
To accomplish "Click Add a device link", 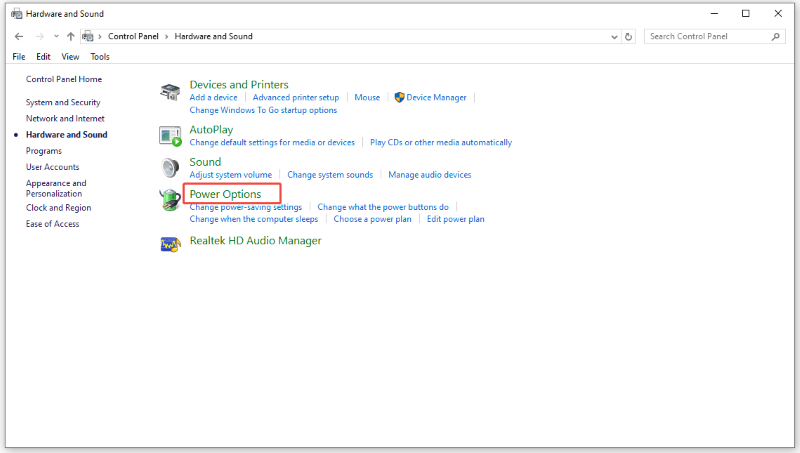I will 213,97.
